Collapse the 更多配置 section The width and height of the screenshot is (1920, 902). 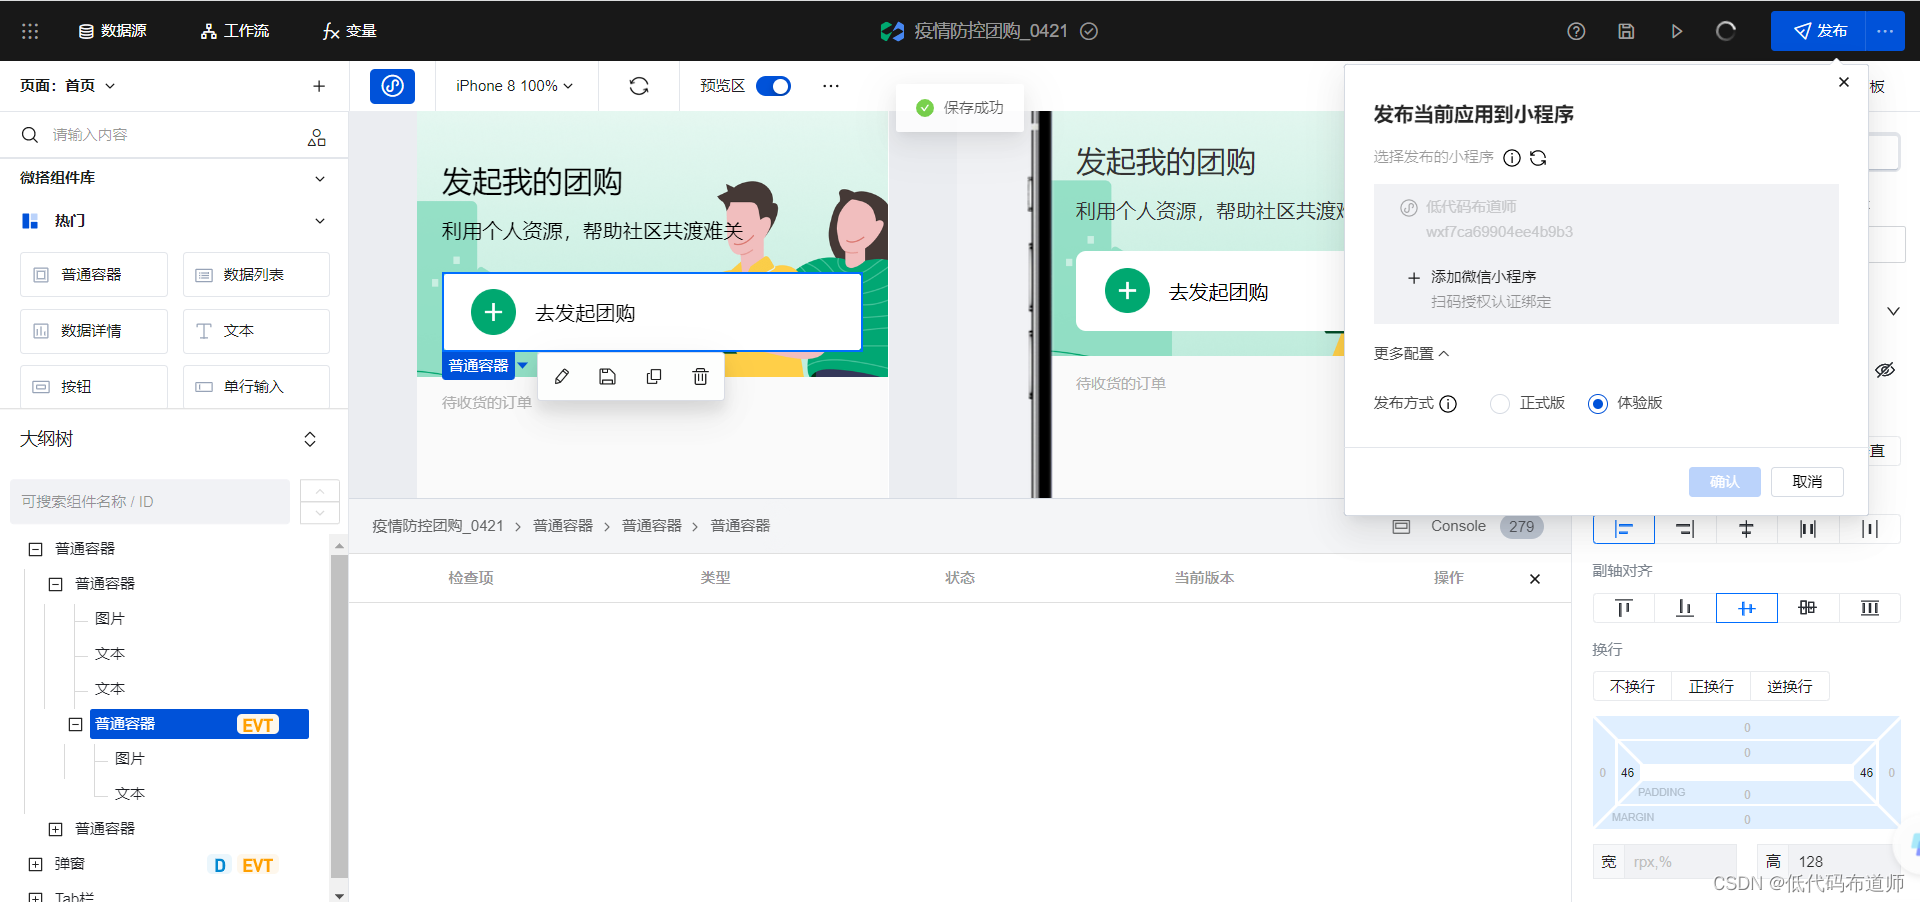click(1411, 354)
